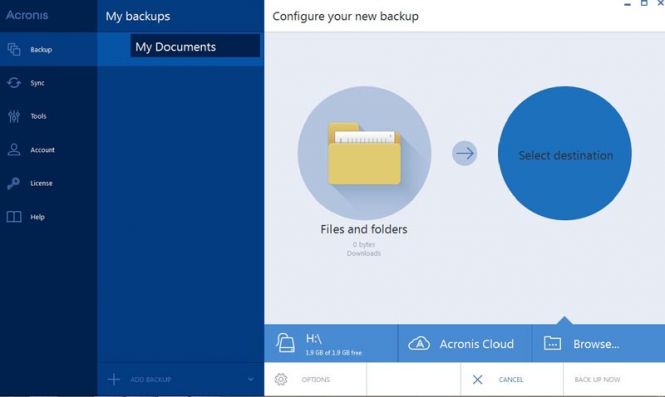
Task: Click the Select destination circle
Action: coord(564,153)
